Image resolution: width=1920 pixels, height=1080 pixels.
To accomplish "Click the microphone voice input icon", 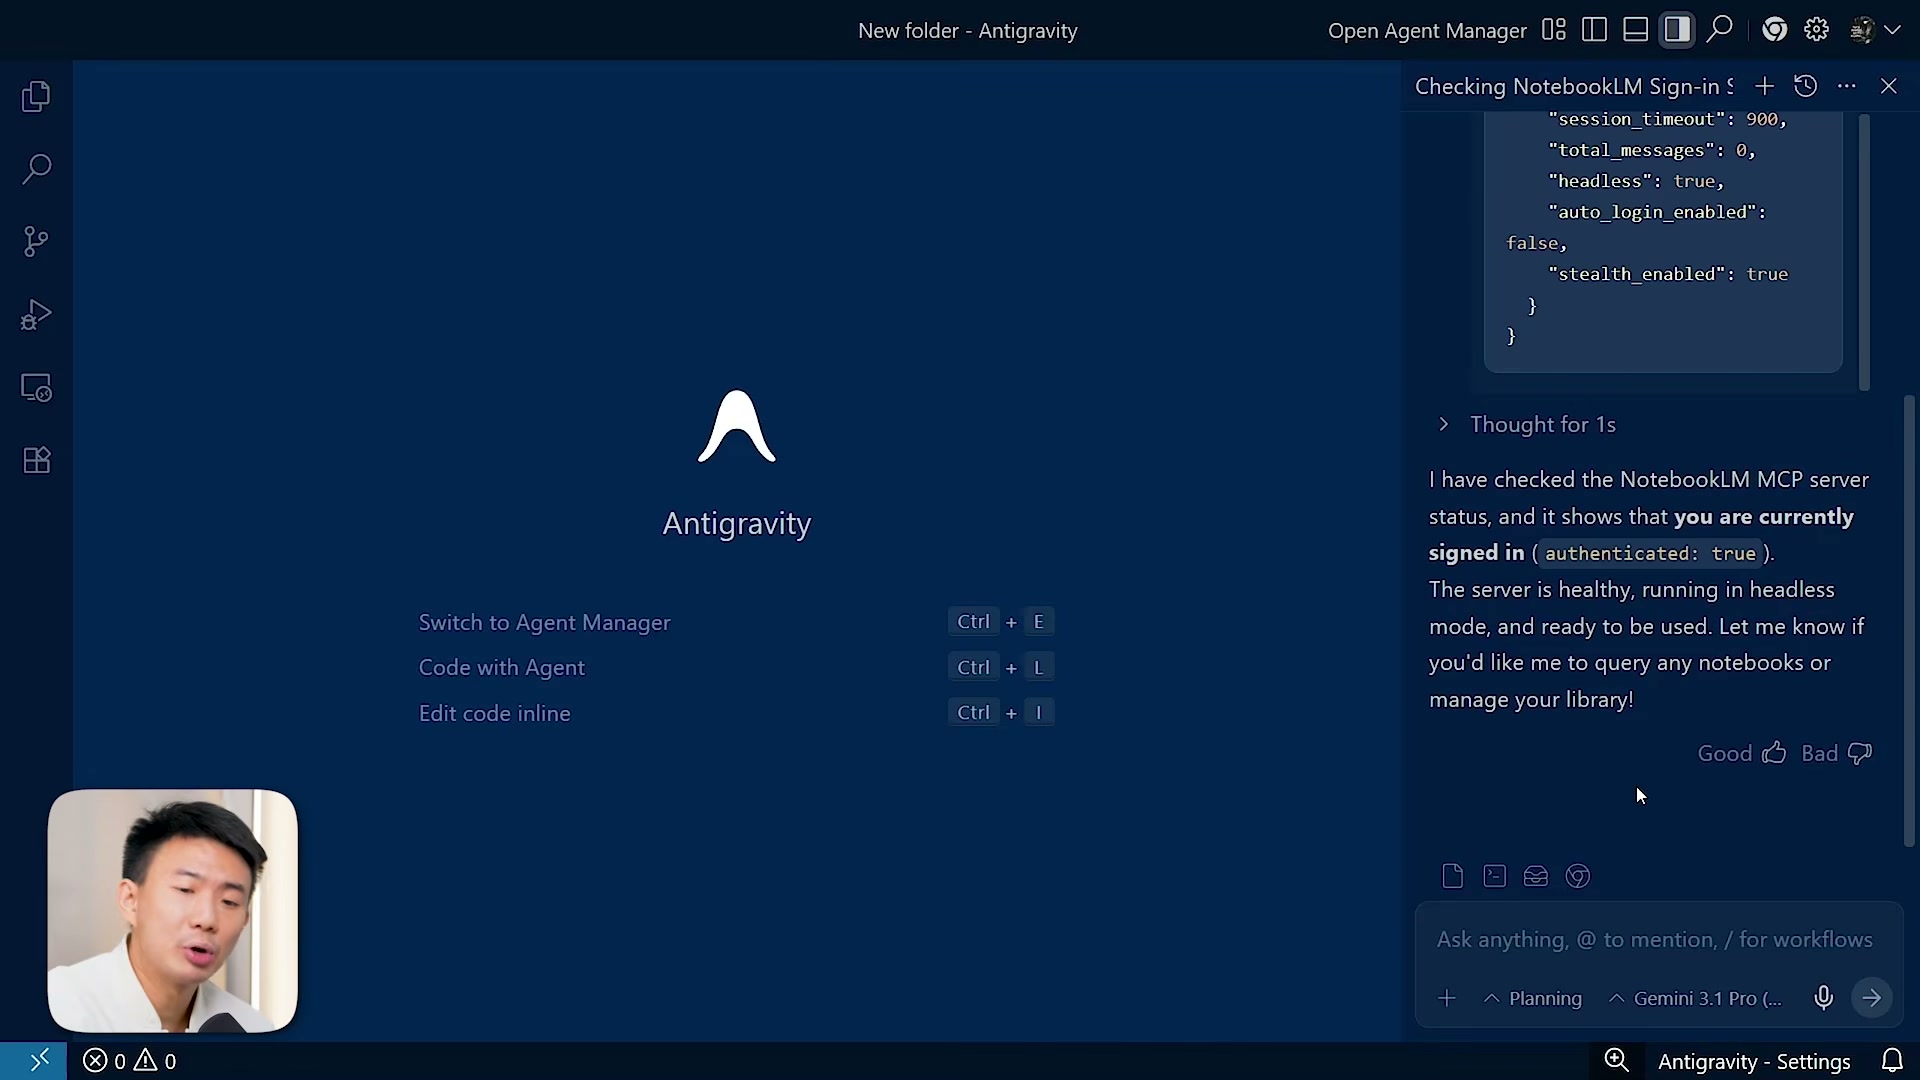I will tap(1823, 998).
